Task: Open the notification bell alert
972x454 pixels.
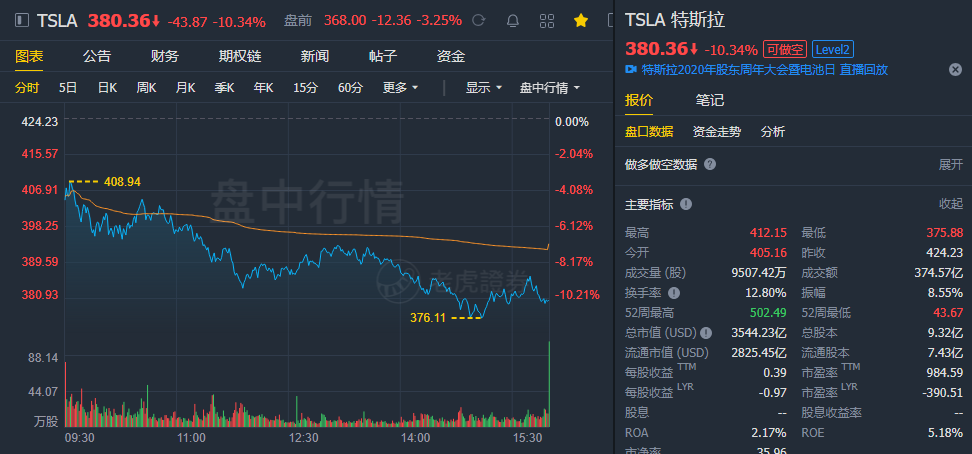Action: (x=513, y=20)
